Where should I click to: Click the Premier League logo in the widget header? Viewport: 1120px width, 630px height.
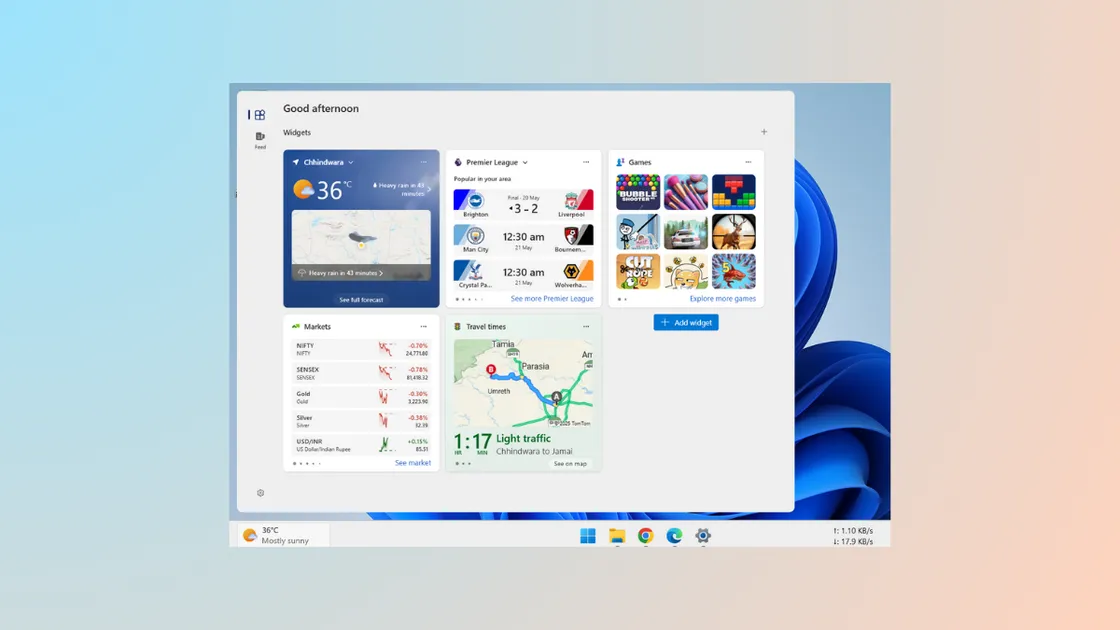pyautogui.click(x=459, y=161)
